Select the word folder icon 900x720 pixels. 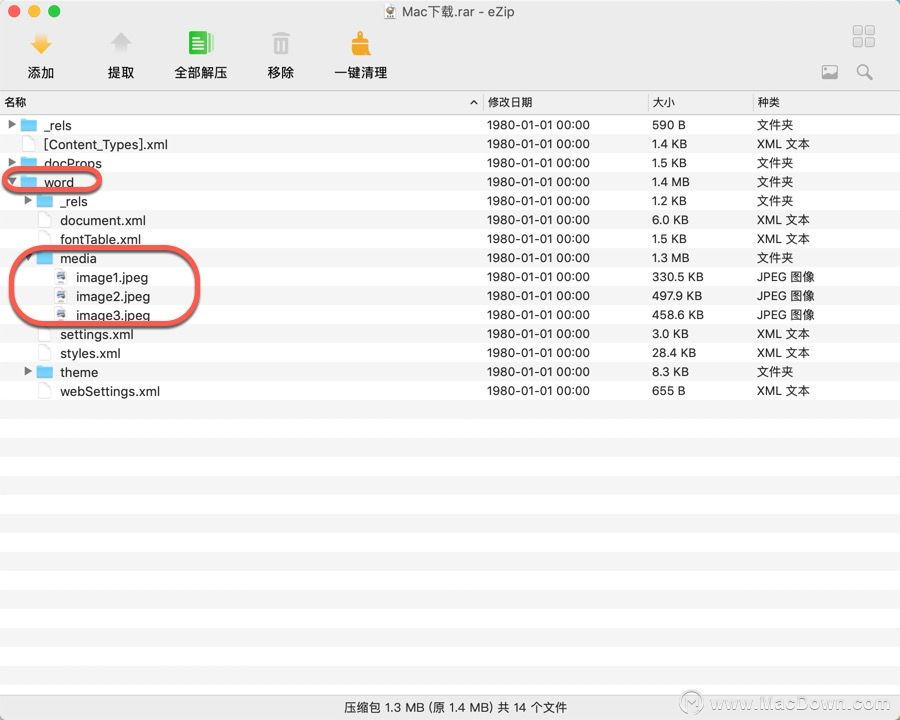pyautogui.click(x=29, y=182)
